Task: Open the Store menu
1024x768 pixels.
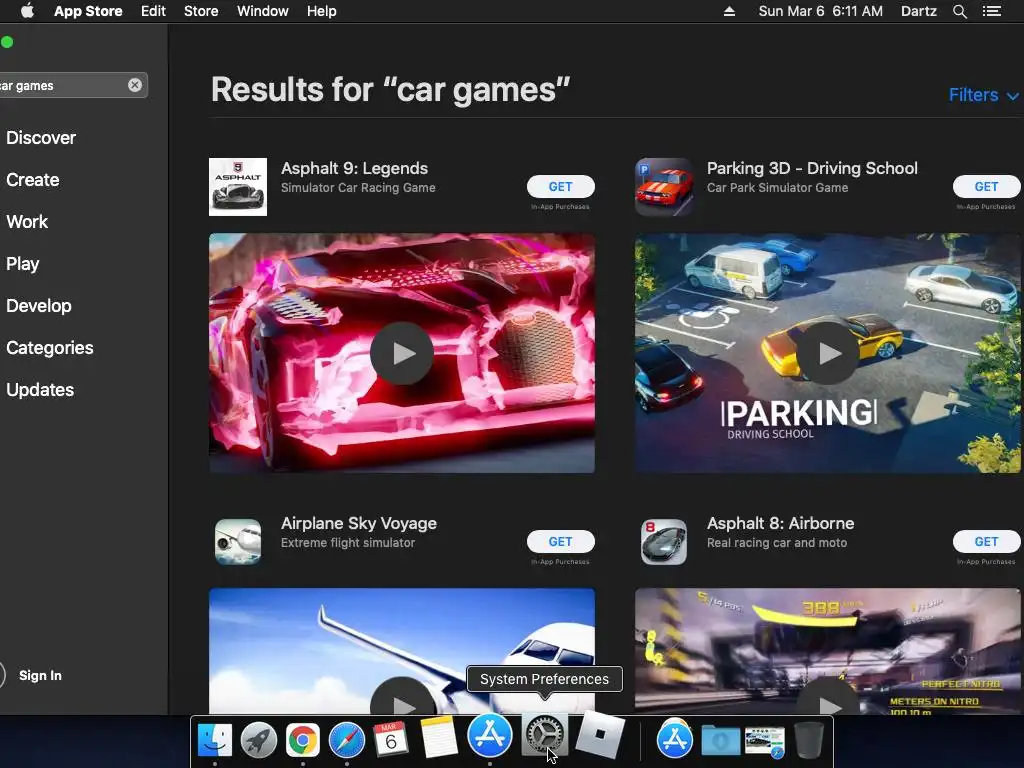Action: pos(201,11)
